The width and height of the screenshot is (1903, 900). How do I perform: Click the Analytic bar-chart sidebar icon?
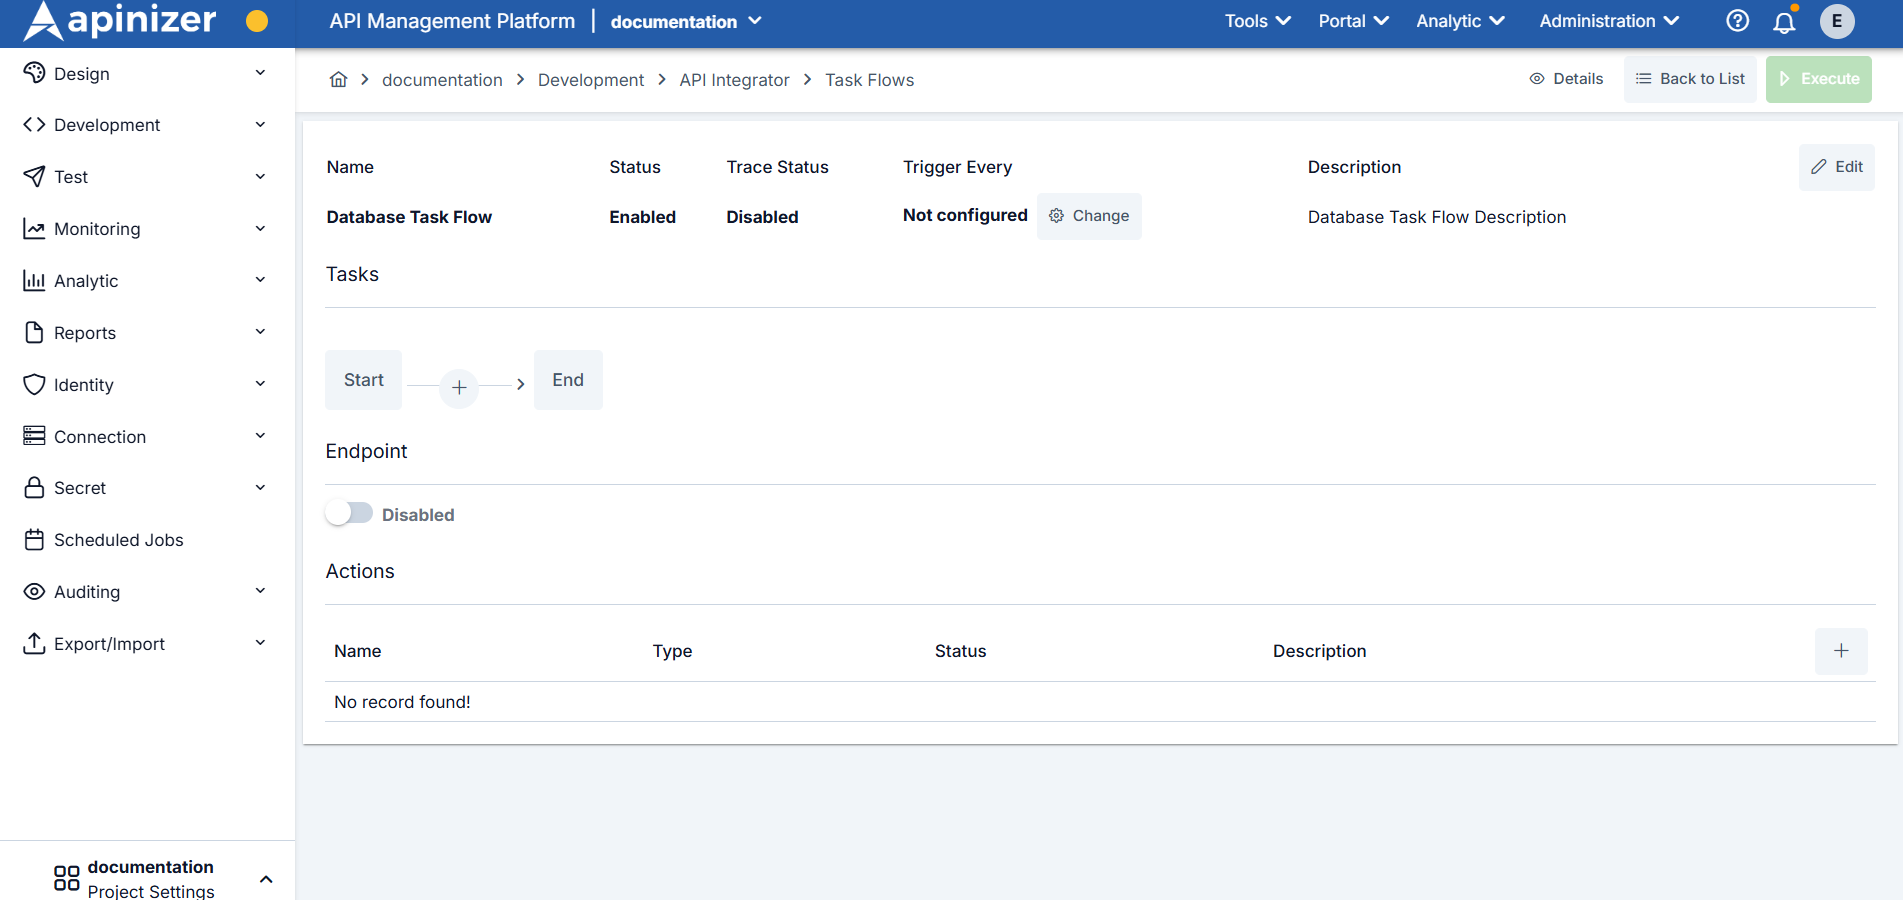coord(34,280)
